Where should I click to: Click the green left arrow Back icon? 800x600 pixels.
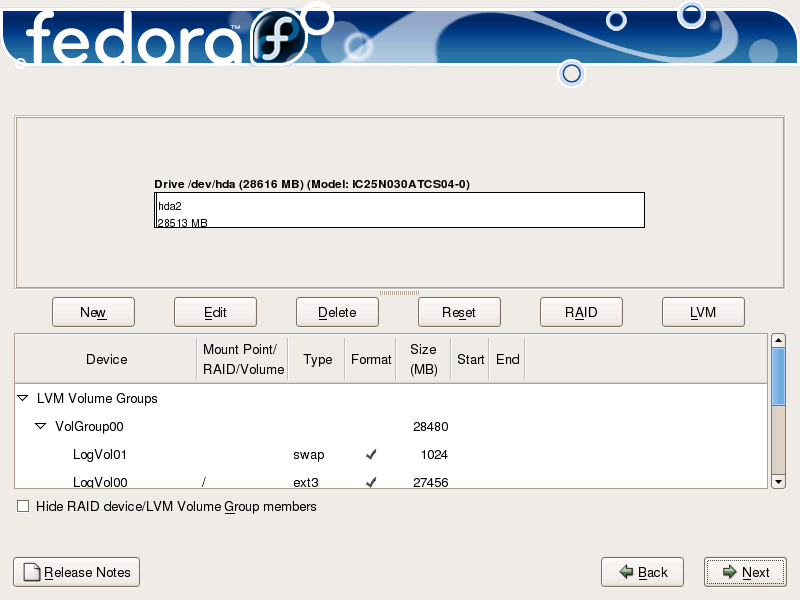pyautogui.click(x=626, y=572)
